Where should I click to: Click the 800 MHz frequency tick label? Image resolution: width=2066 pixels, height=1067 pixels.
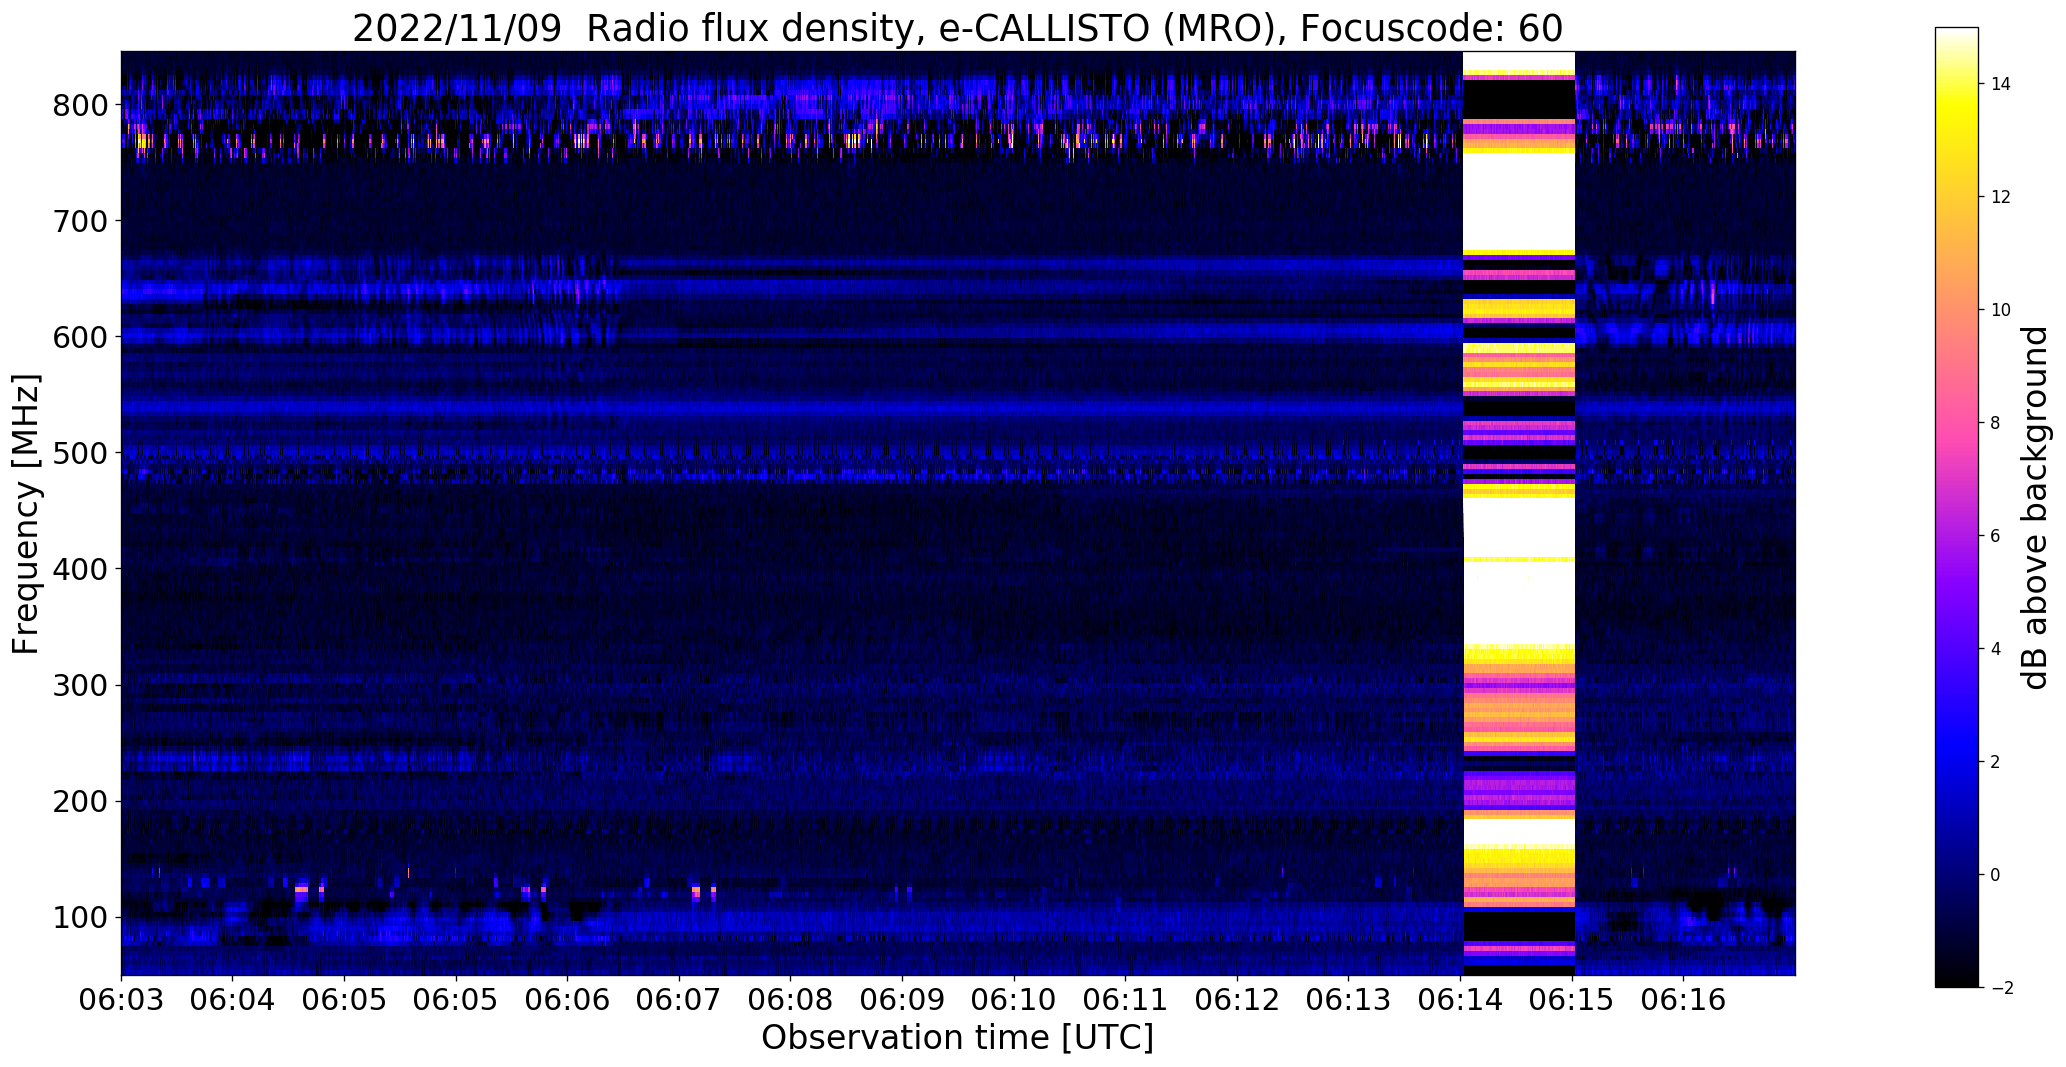(84, 105)
